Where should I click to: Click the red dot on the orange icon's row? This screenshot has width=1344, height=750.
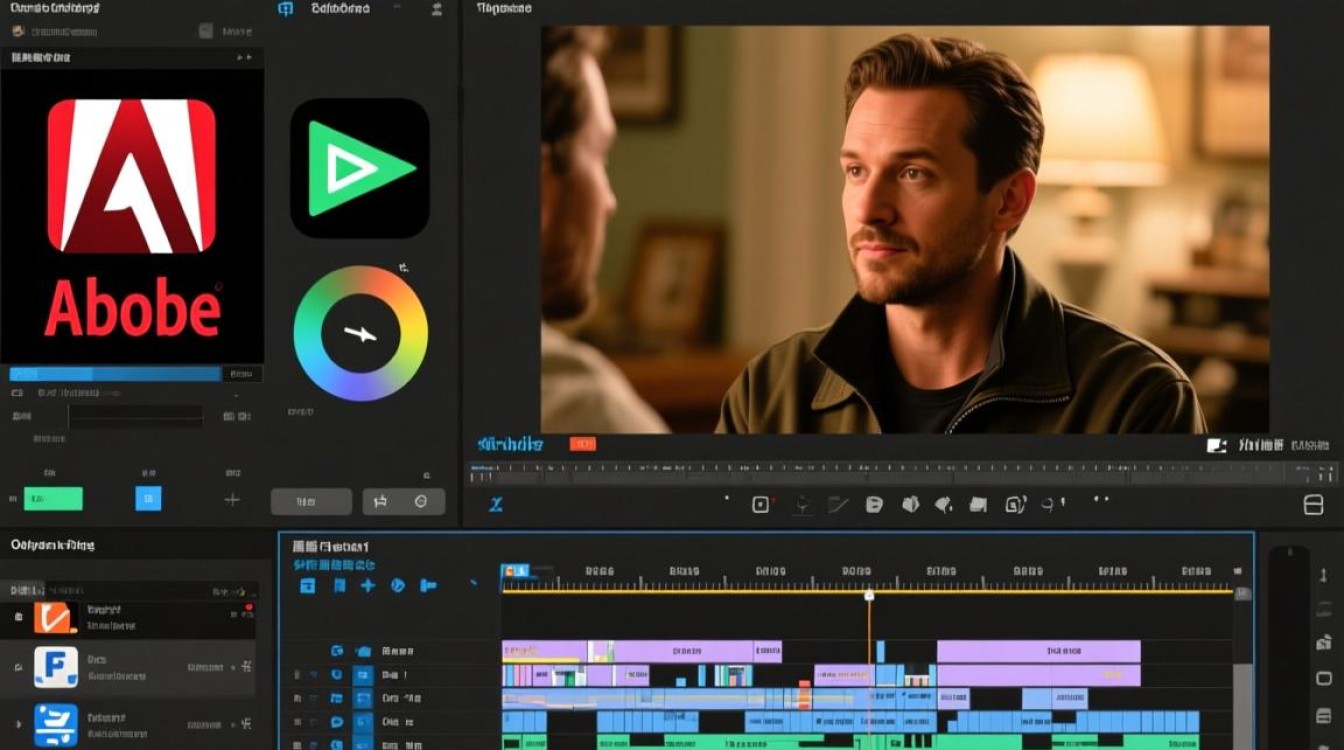[x=248, y=608]
